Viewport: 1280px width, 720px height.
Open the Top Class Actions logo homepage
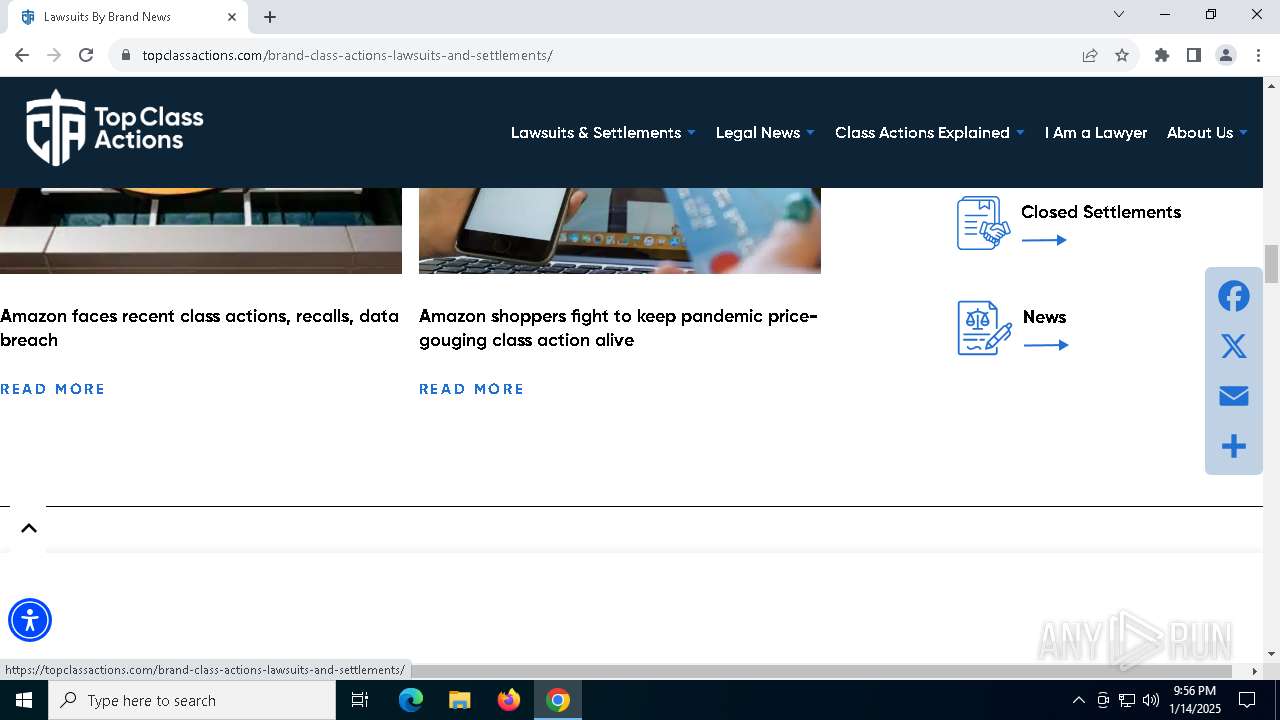pyautogui.click(x=114, y=127)
